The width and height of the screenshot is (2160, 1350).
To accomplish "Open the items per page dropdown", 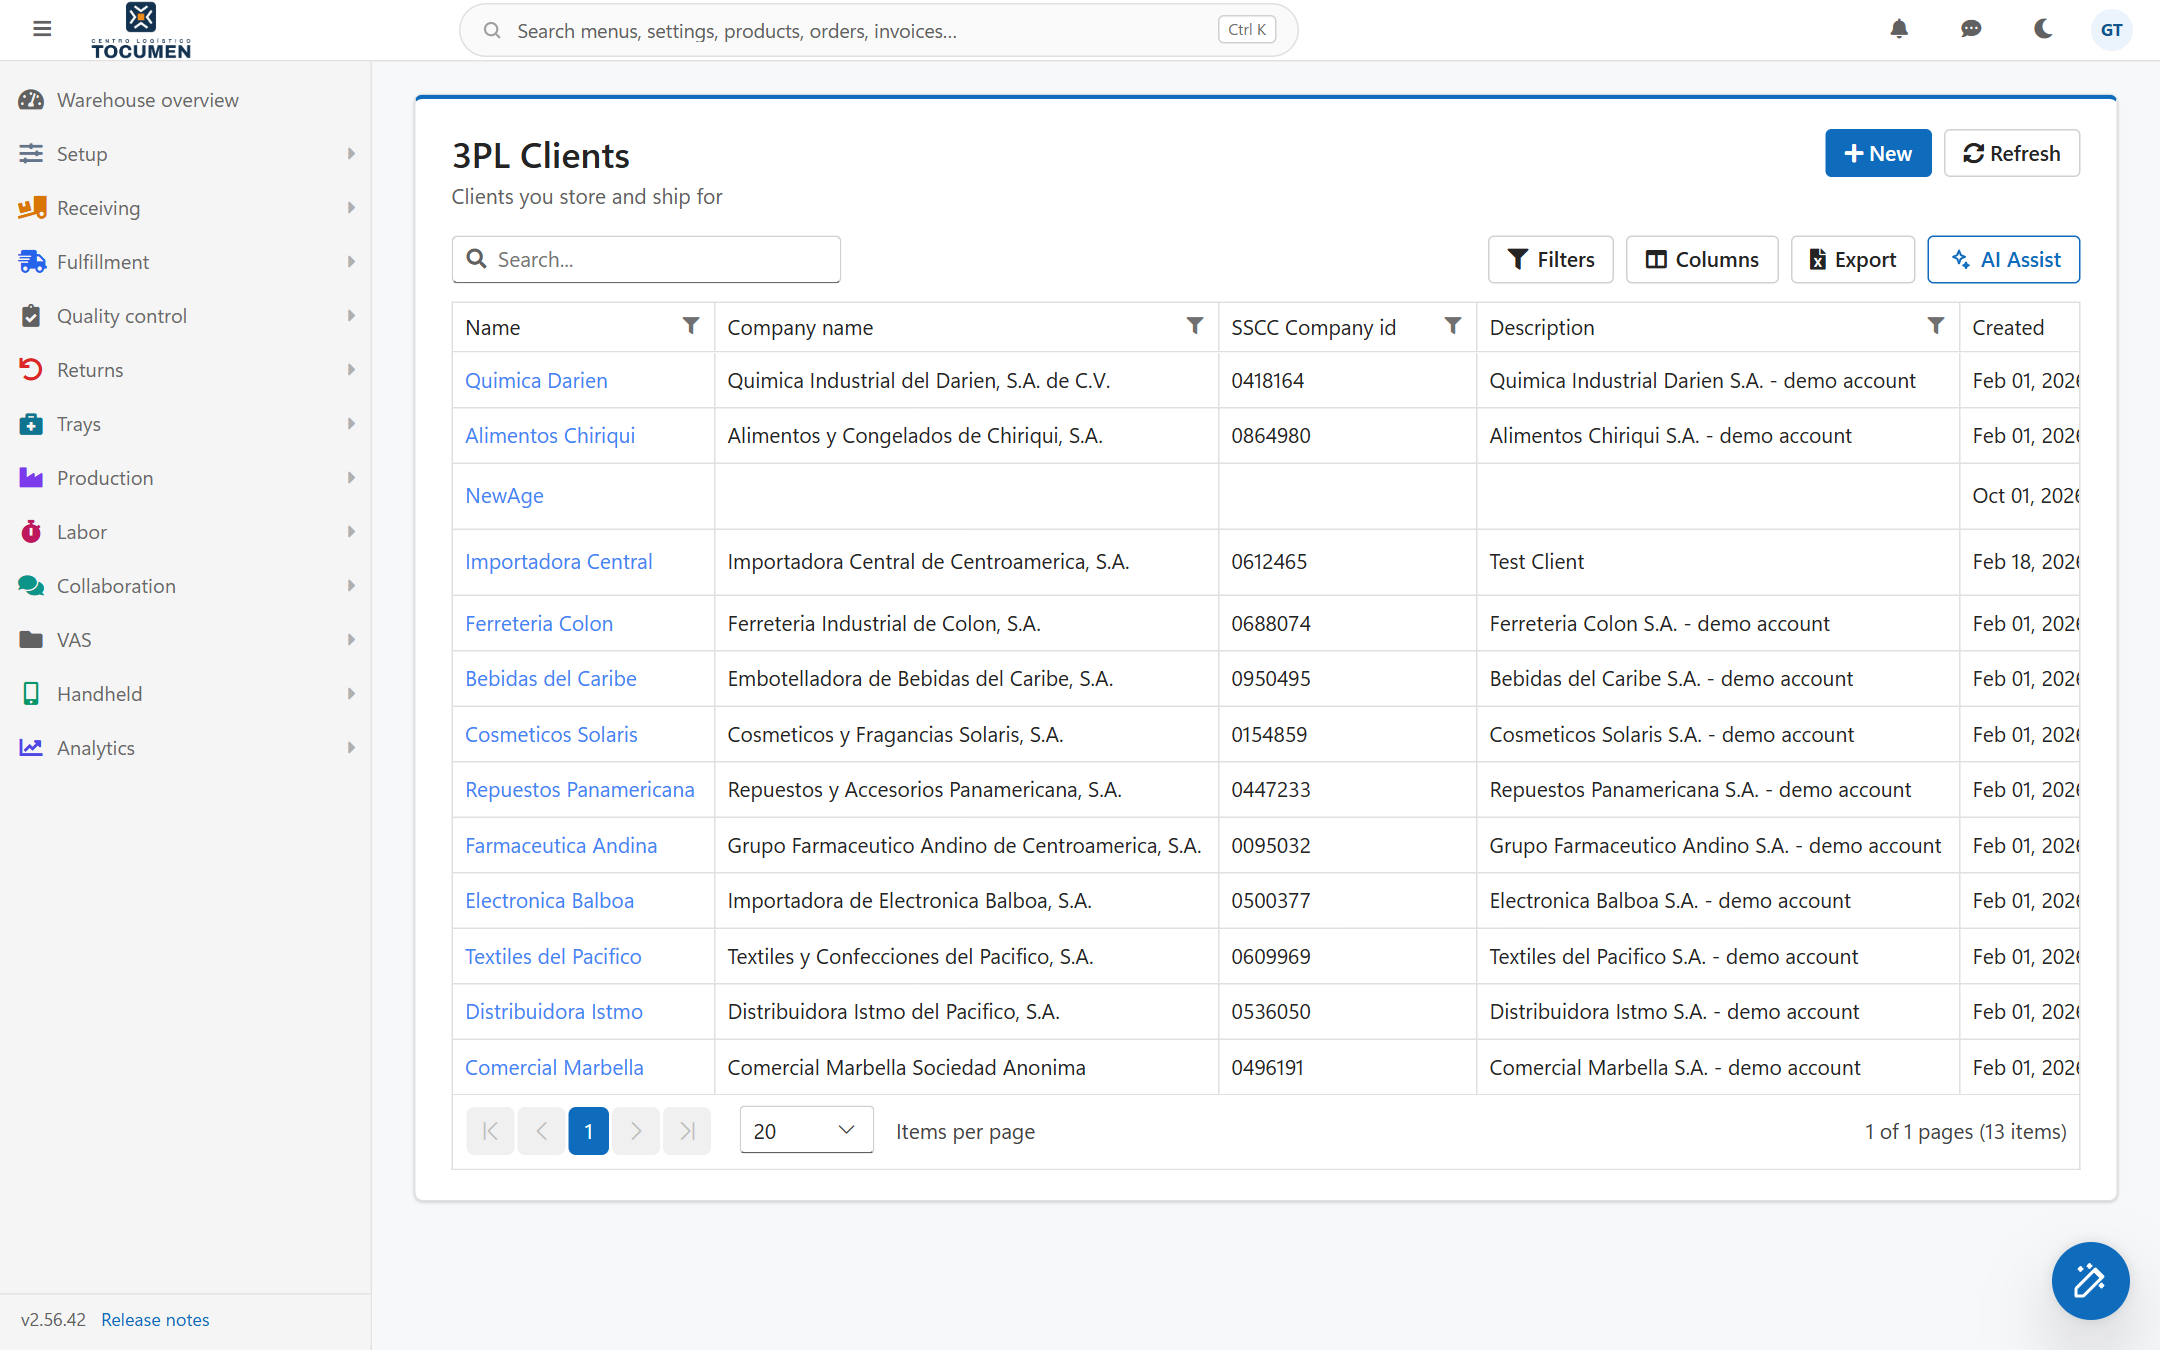I will (806, 1130).
